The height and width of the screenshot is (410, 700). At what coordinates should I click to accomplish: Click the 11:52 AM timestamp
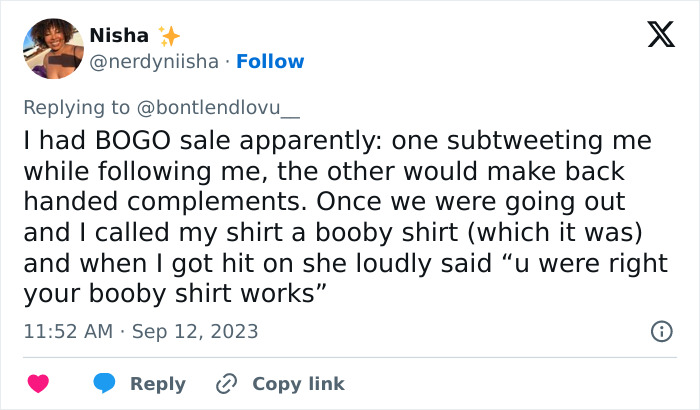tap(66, 331)
